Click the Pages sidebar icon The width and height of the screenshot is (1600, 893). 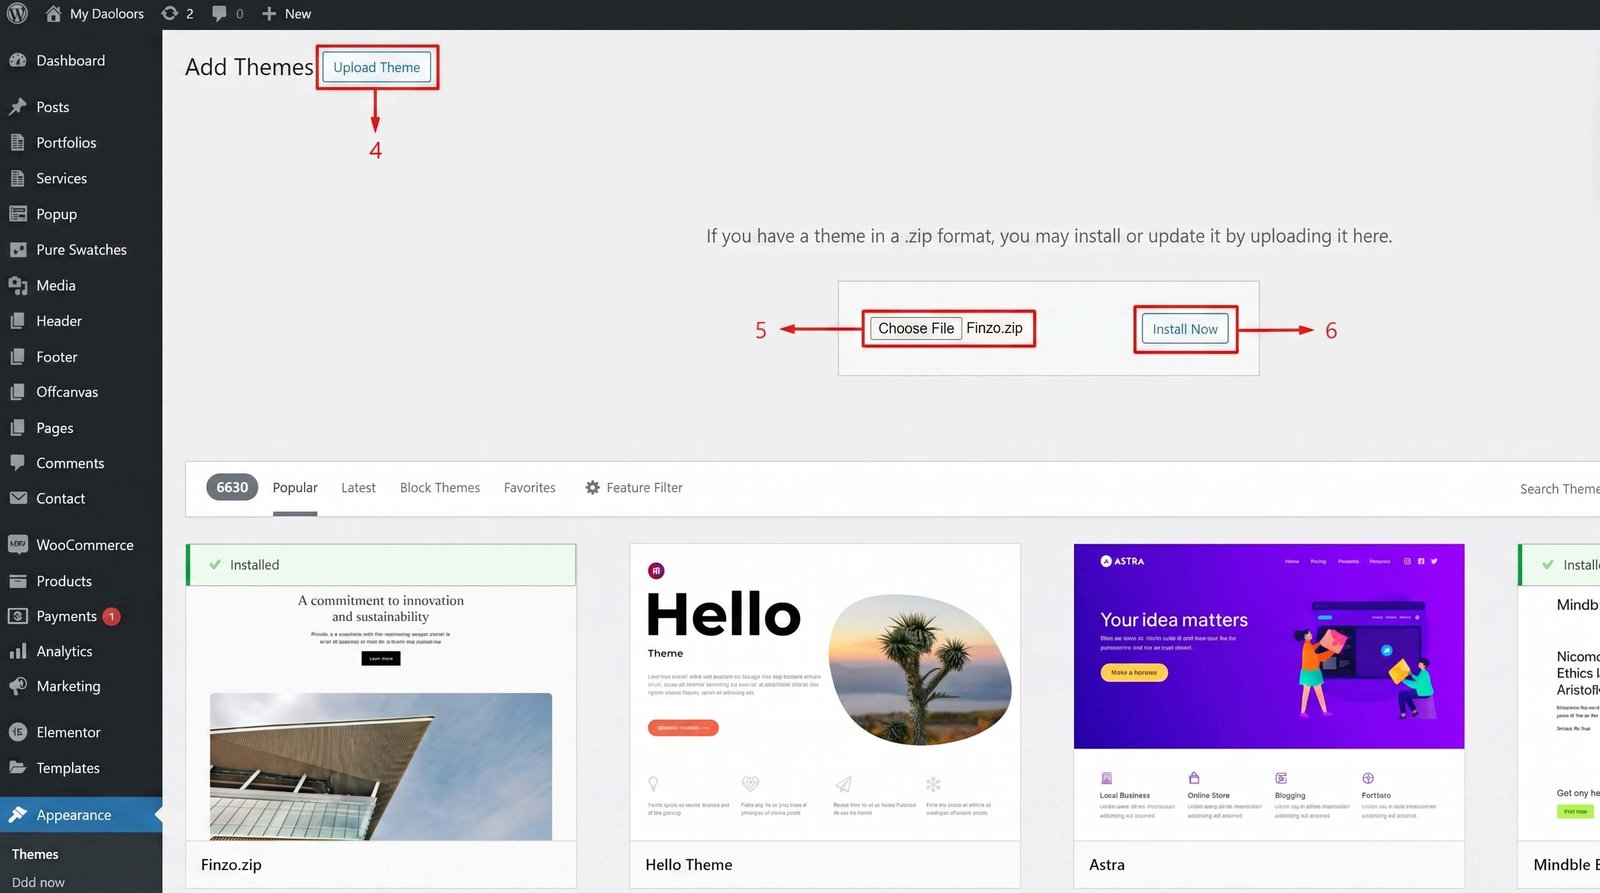(x=17, y=428)
